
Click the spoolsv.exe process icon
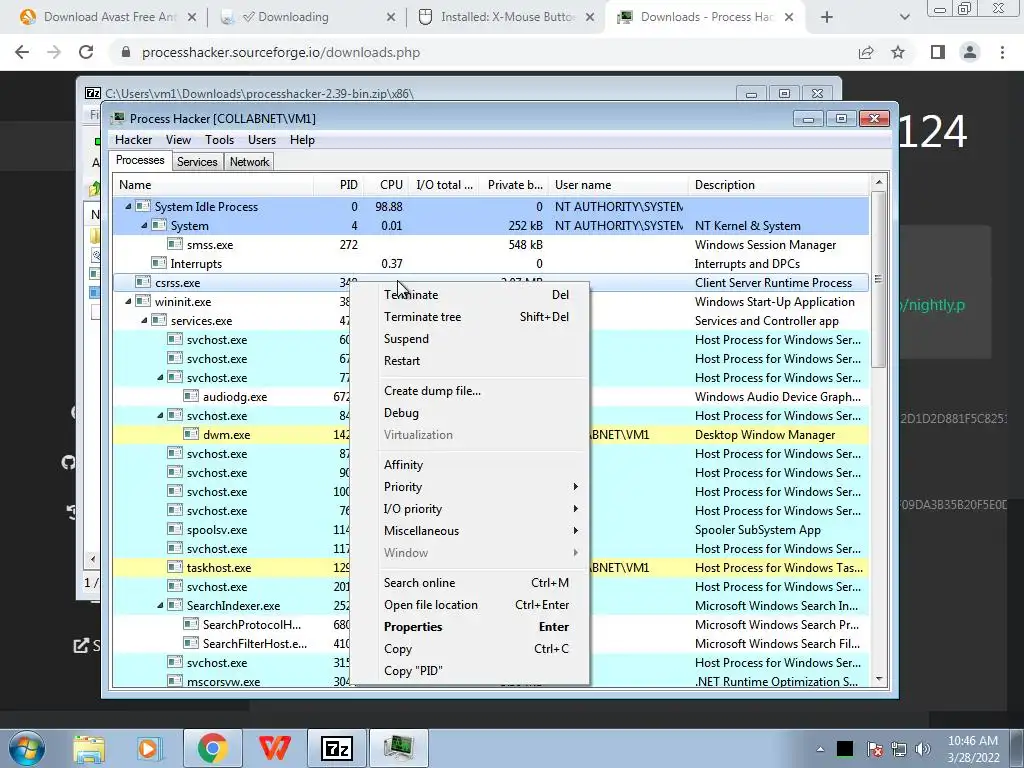[x=174, y=530]
